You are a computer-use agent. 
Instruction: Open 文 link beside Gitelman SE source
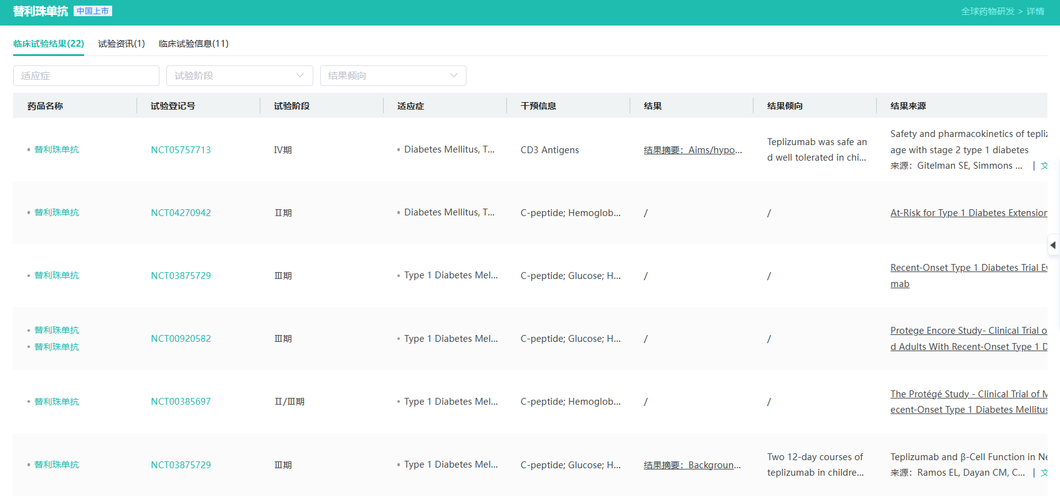click(1043, 166)
